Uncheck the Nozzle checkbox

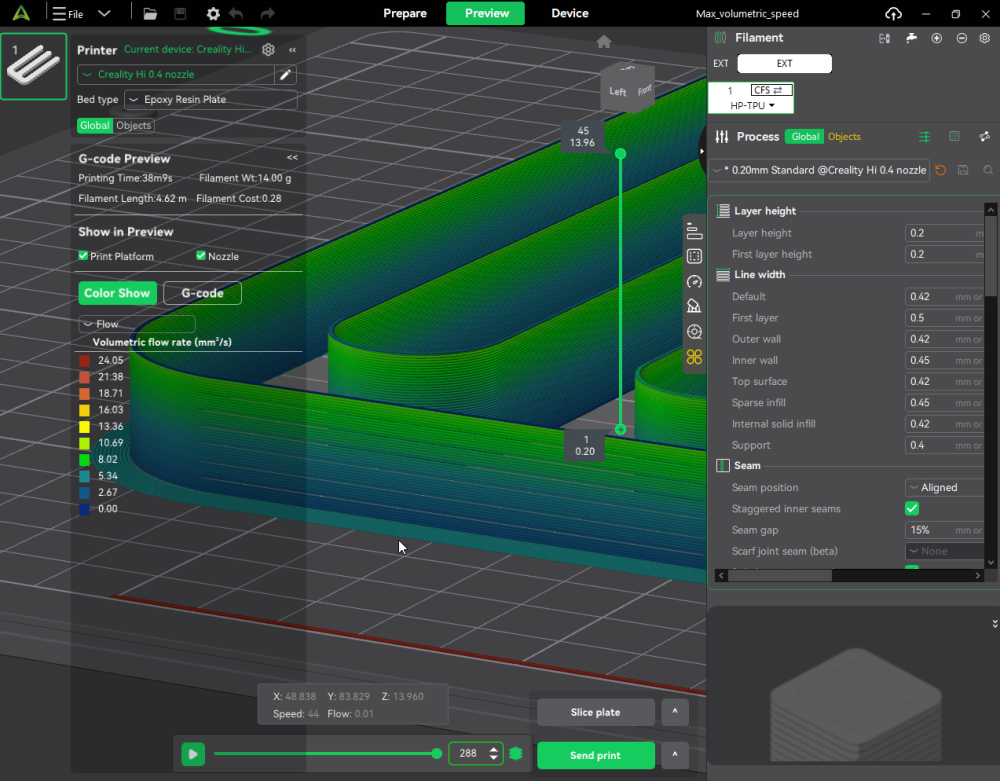click(201, 256)
